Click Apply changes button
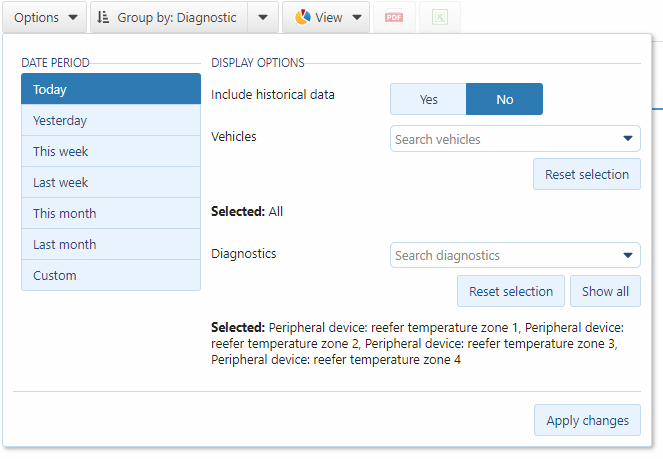This screenshot has width=663, height=459. [587, 420]
